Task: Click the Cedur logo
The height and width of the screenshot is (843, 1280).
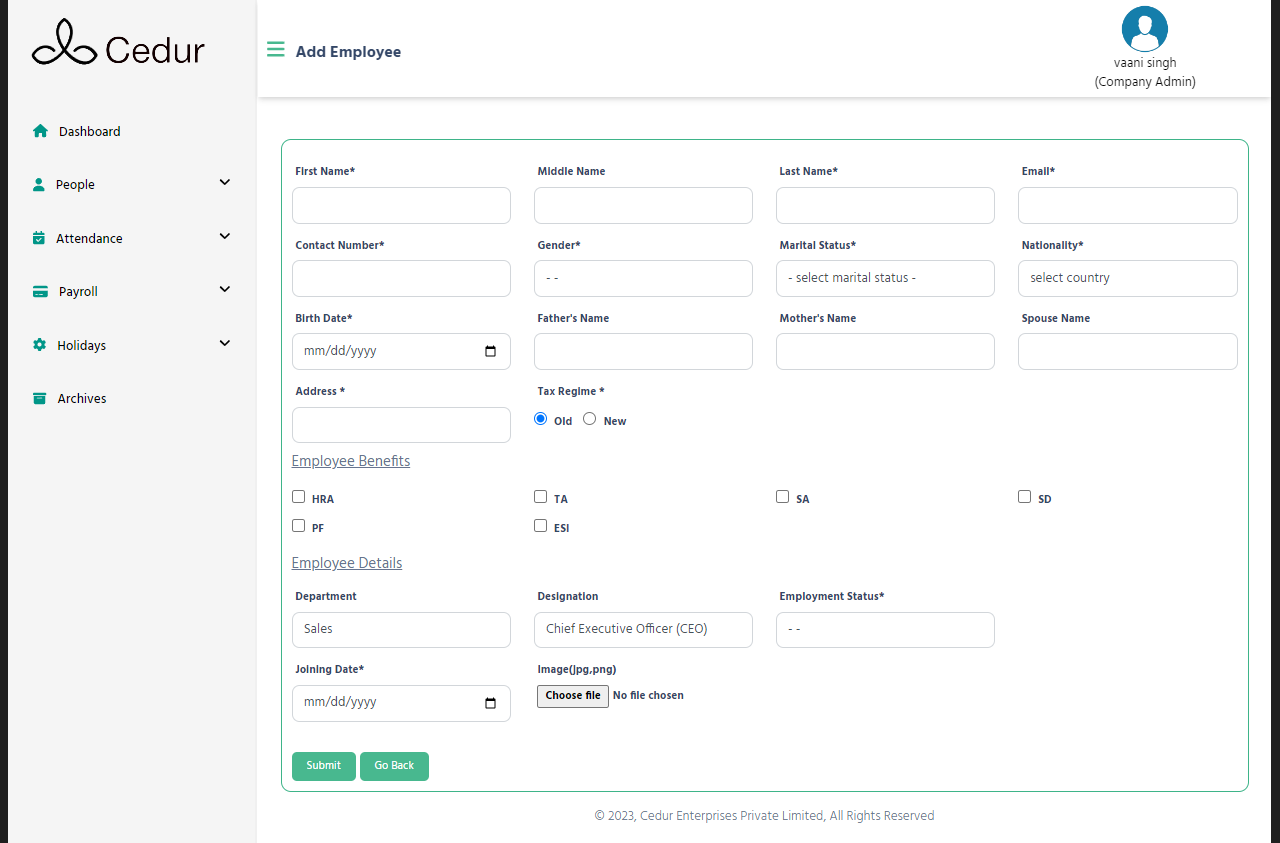Action: click(x=118, y=44)
